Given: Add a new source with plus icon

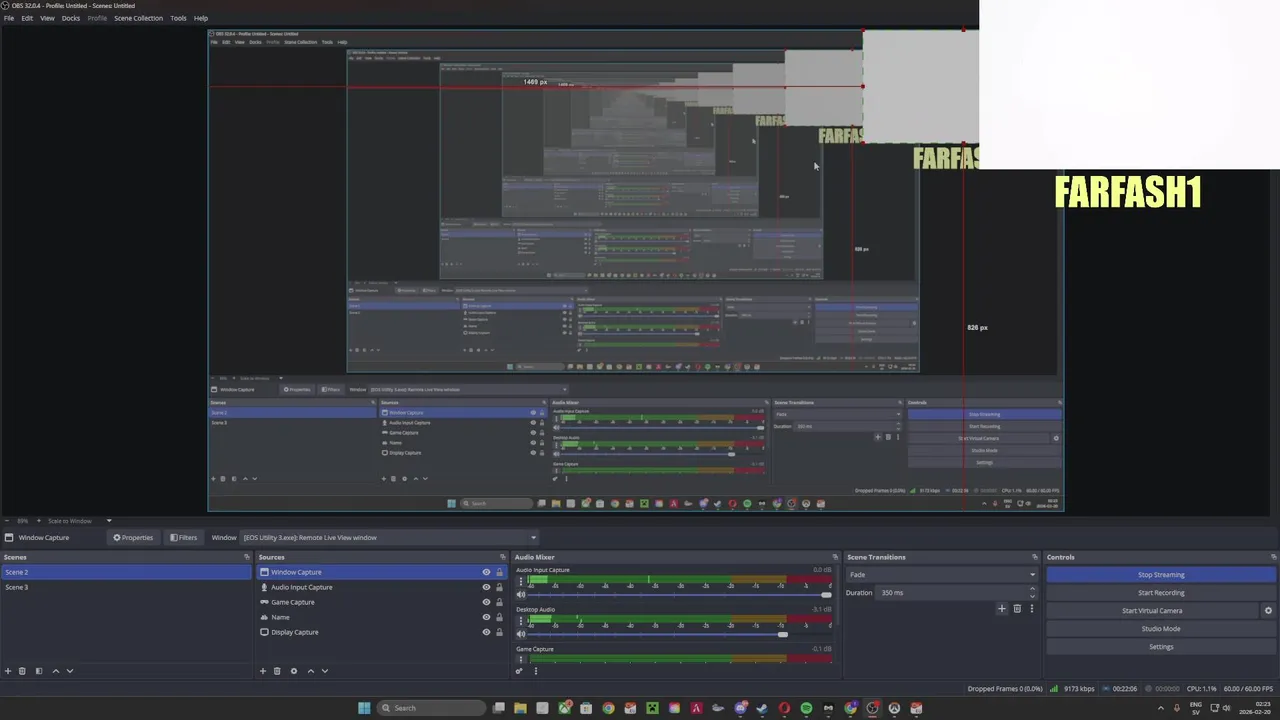Looking at the screenshot, I should click(263, 671).
